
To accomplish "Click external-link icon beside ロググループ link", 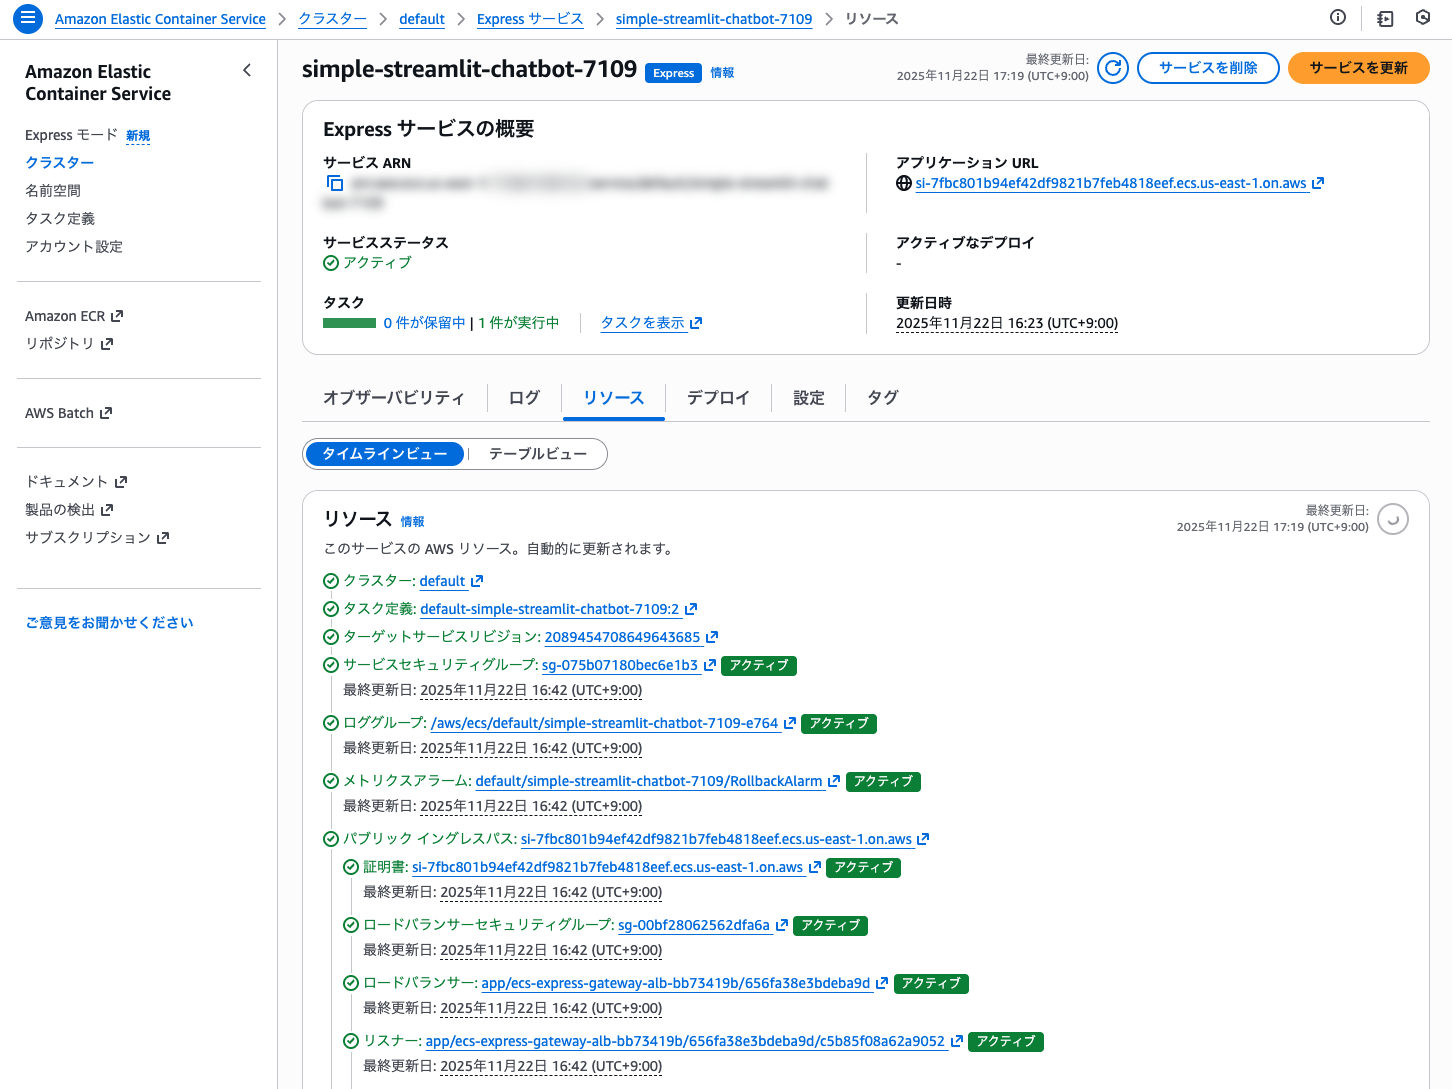I will coord(790,723).
